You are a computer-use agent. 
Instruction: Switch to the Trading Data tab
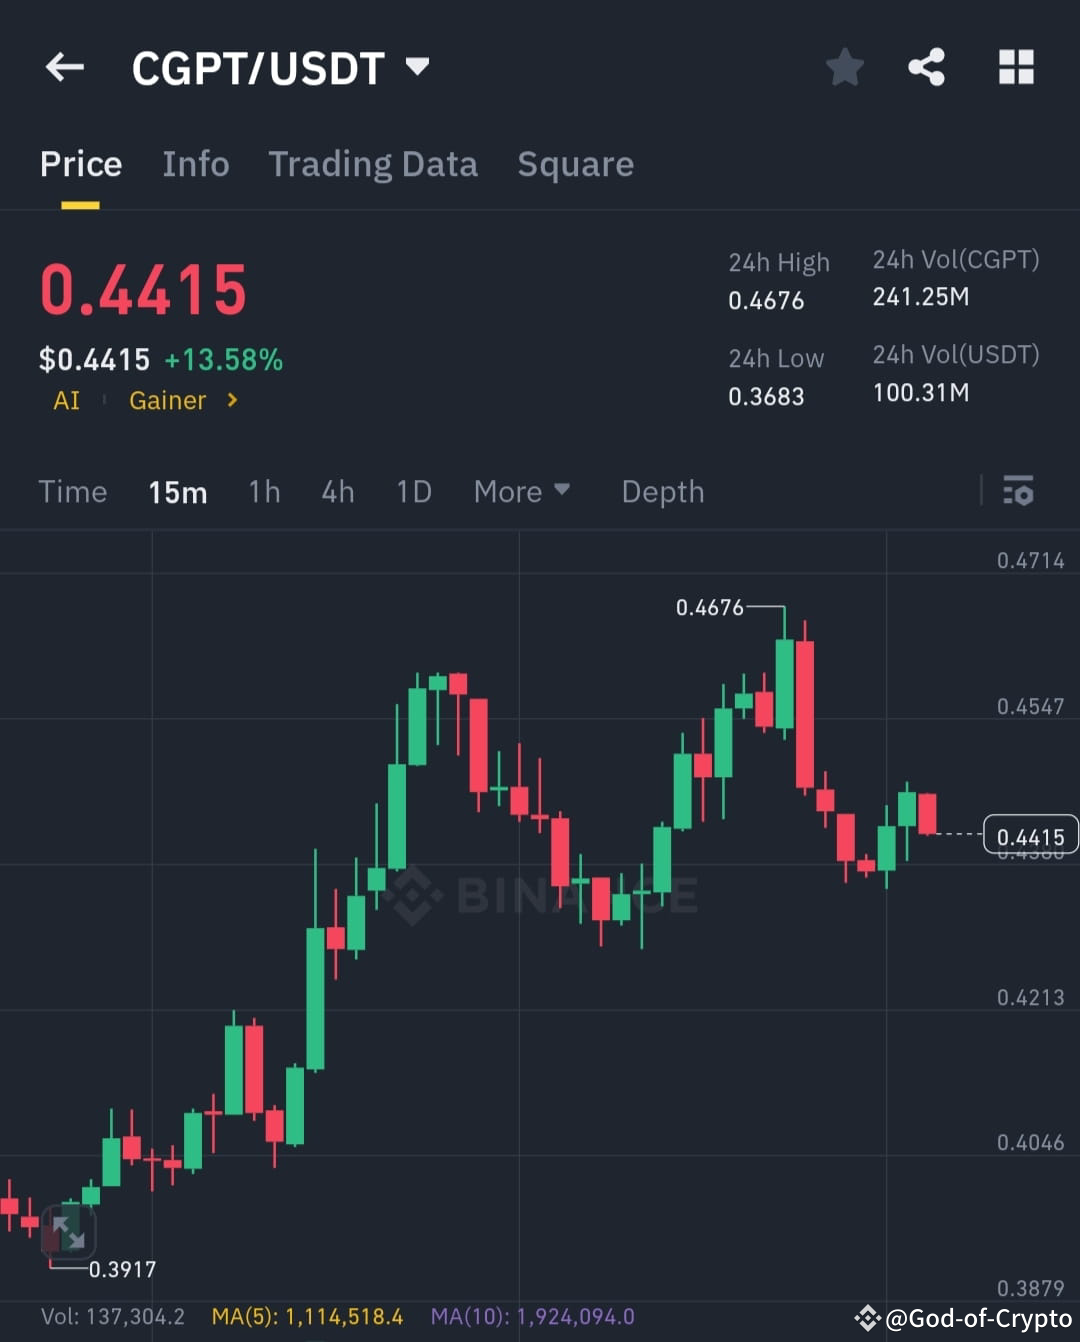[x=372, y=163]
